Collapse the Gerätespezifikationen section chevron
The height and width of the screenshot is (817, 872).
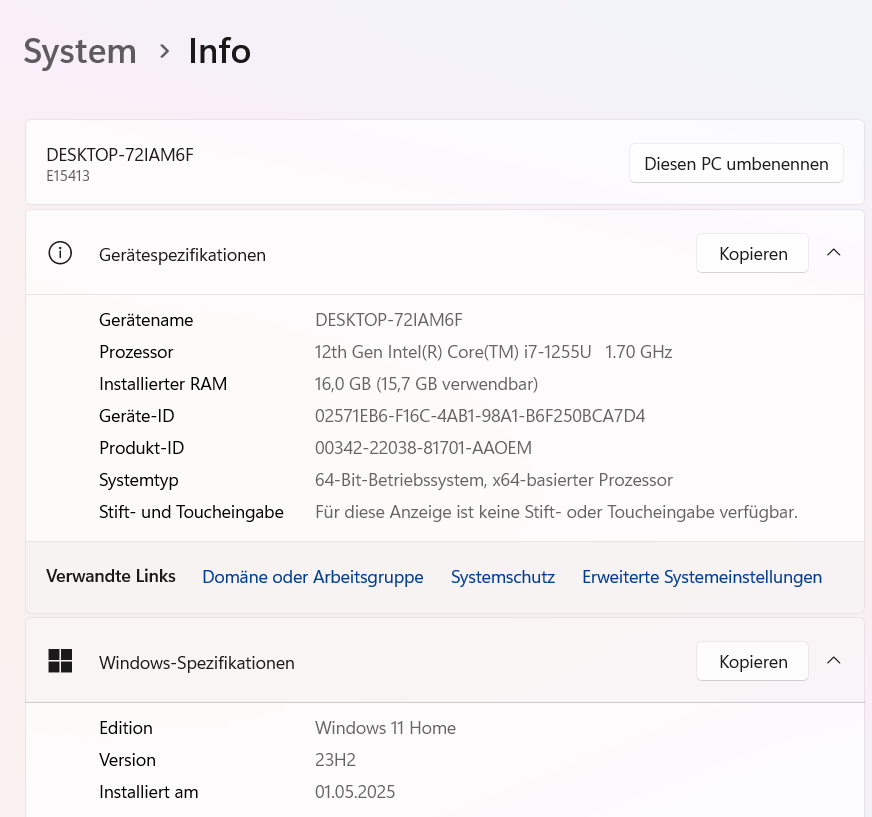(x=833, y=253)
